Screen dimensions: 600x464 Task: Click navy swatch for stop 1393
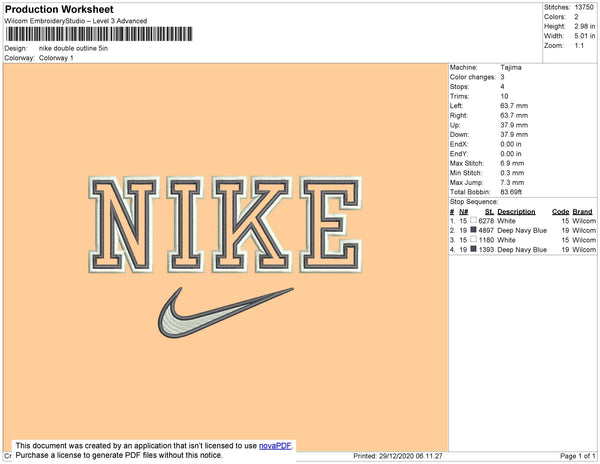coord(473,249)
